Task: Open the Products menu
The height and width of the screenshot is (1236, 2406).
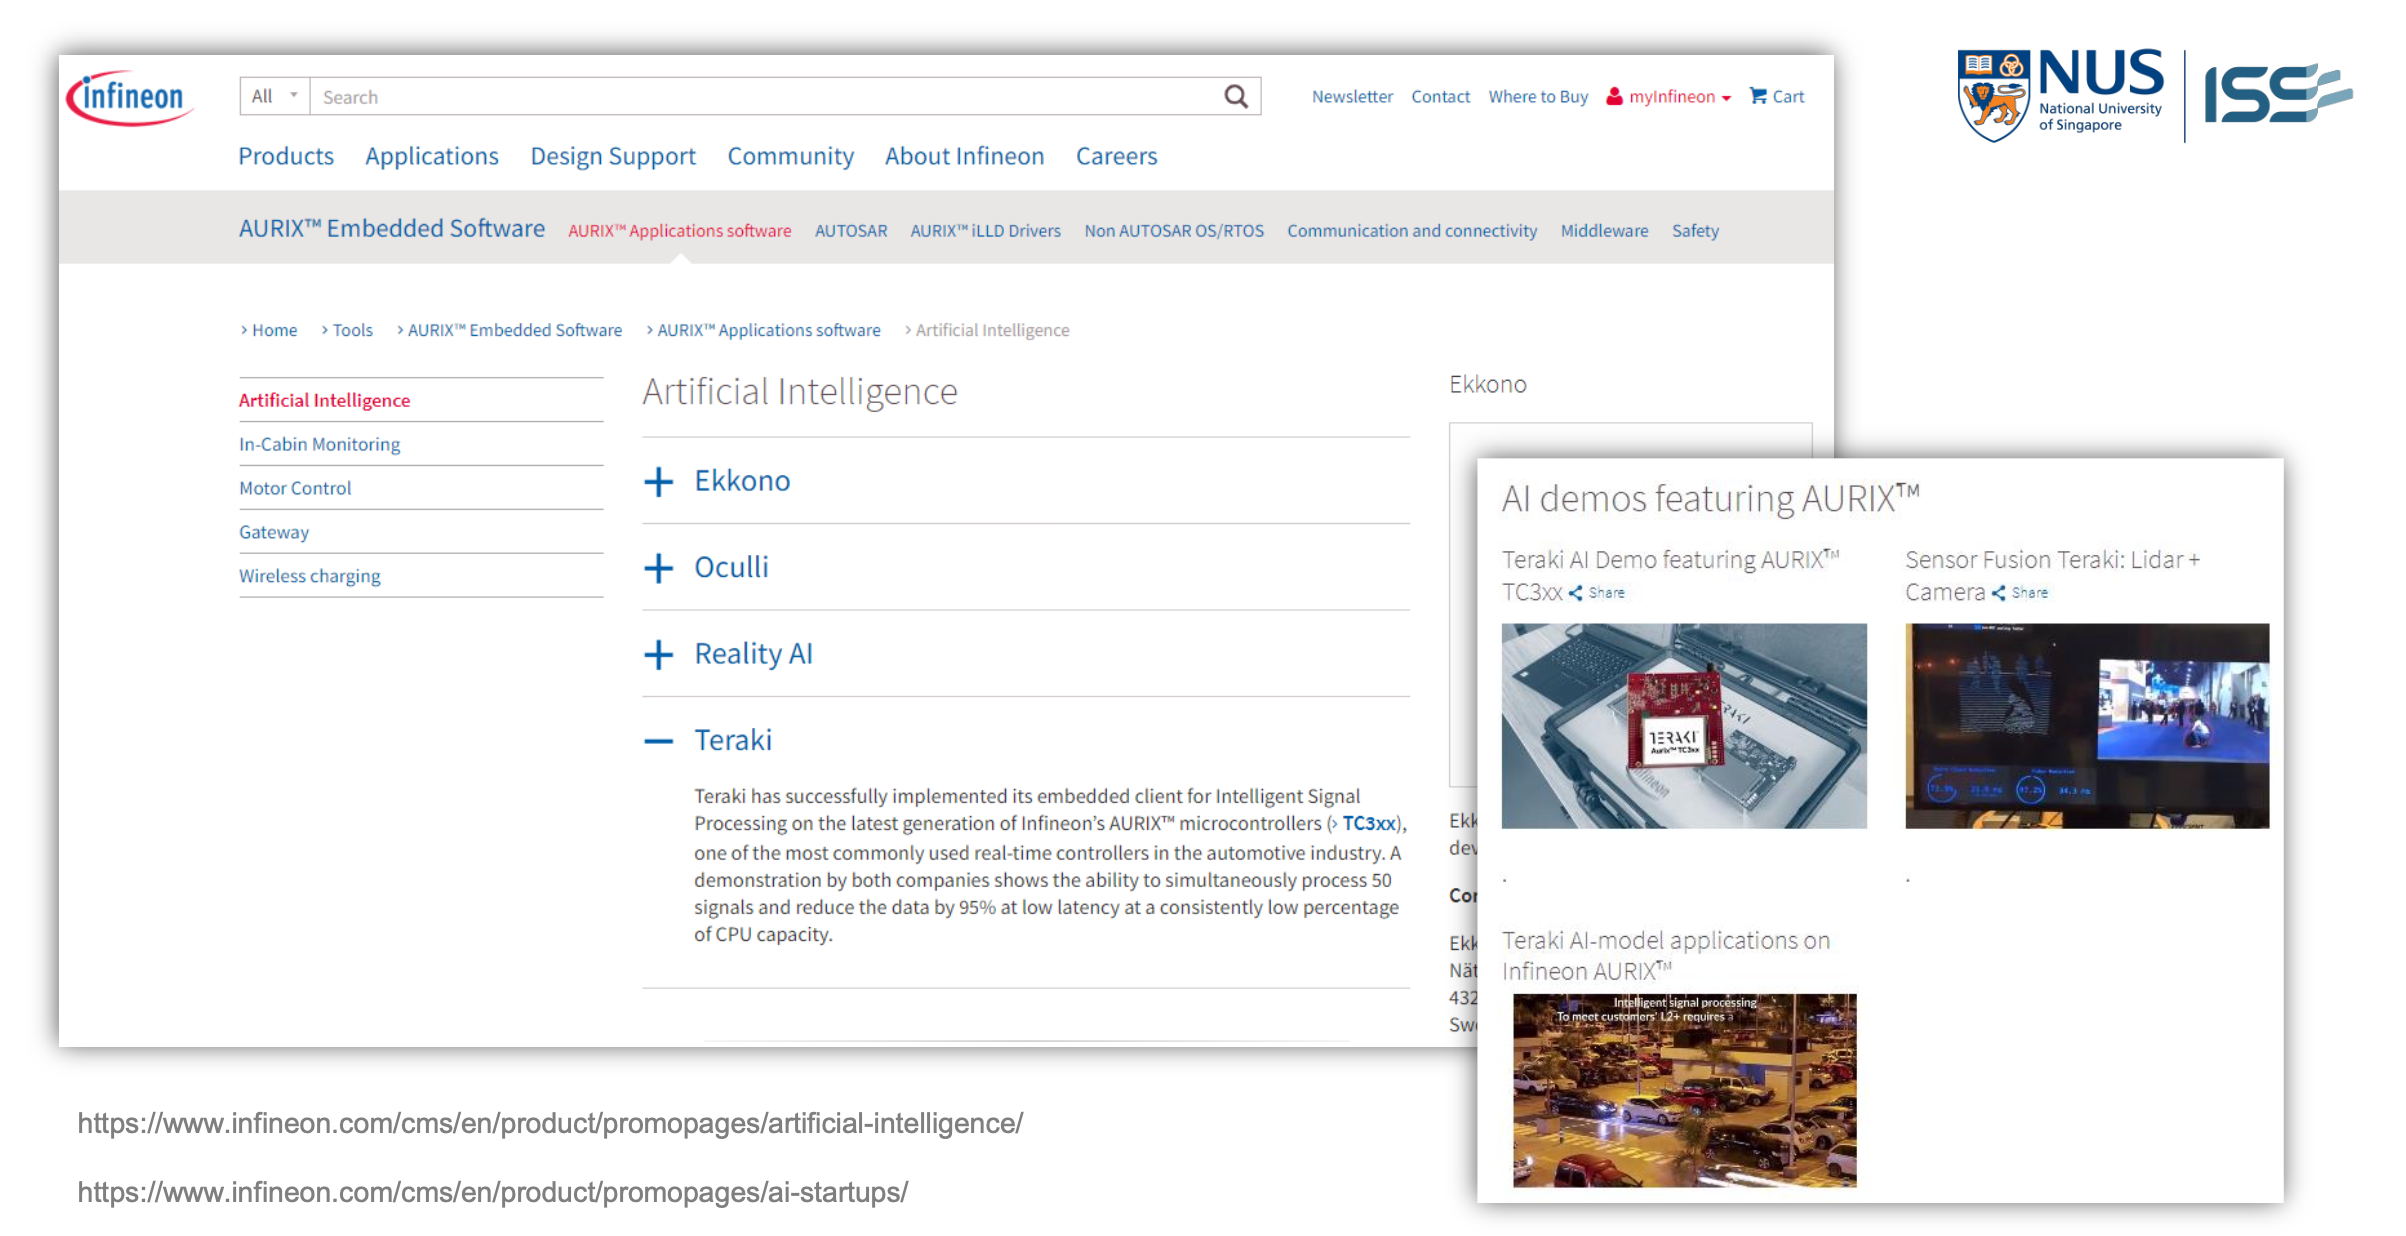Action: [286, 156]
